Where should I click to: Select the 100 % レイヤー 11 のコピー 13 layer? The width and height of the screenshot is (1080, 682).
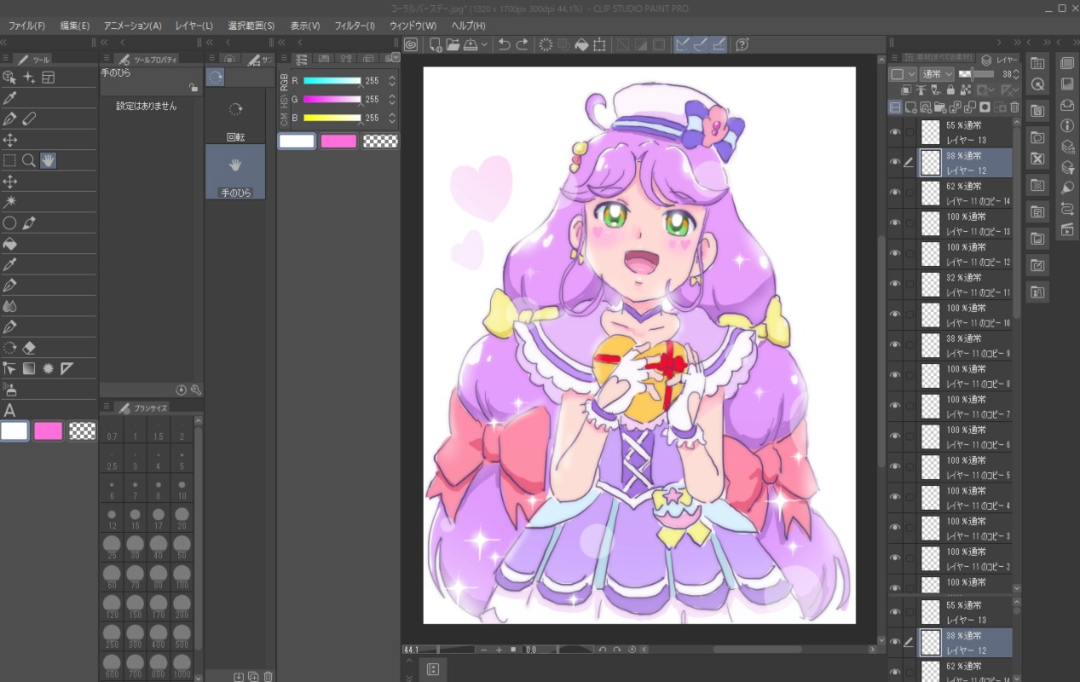click(977, 224)
